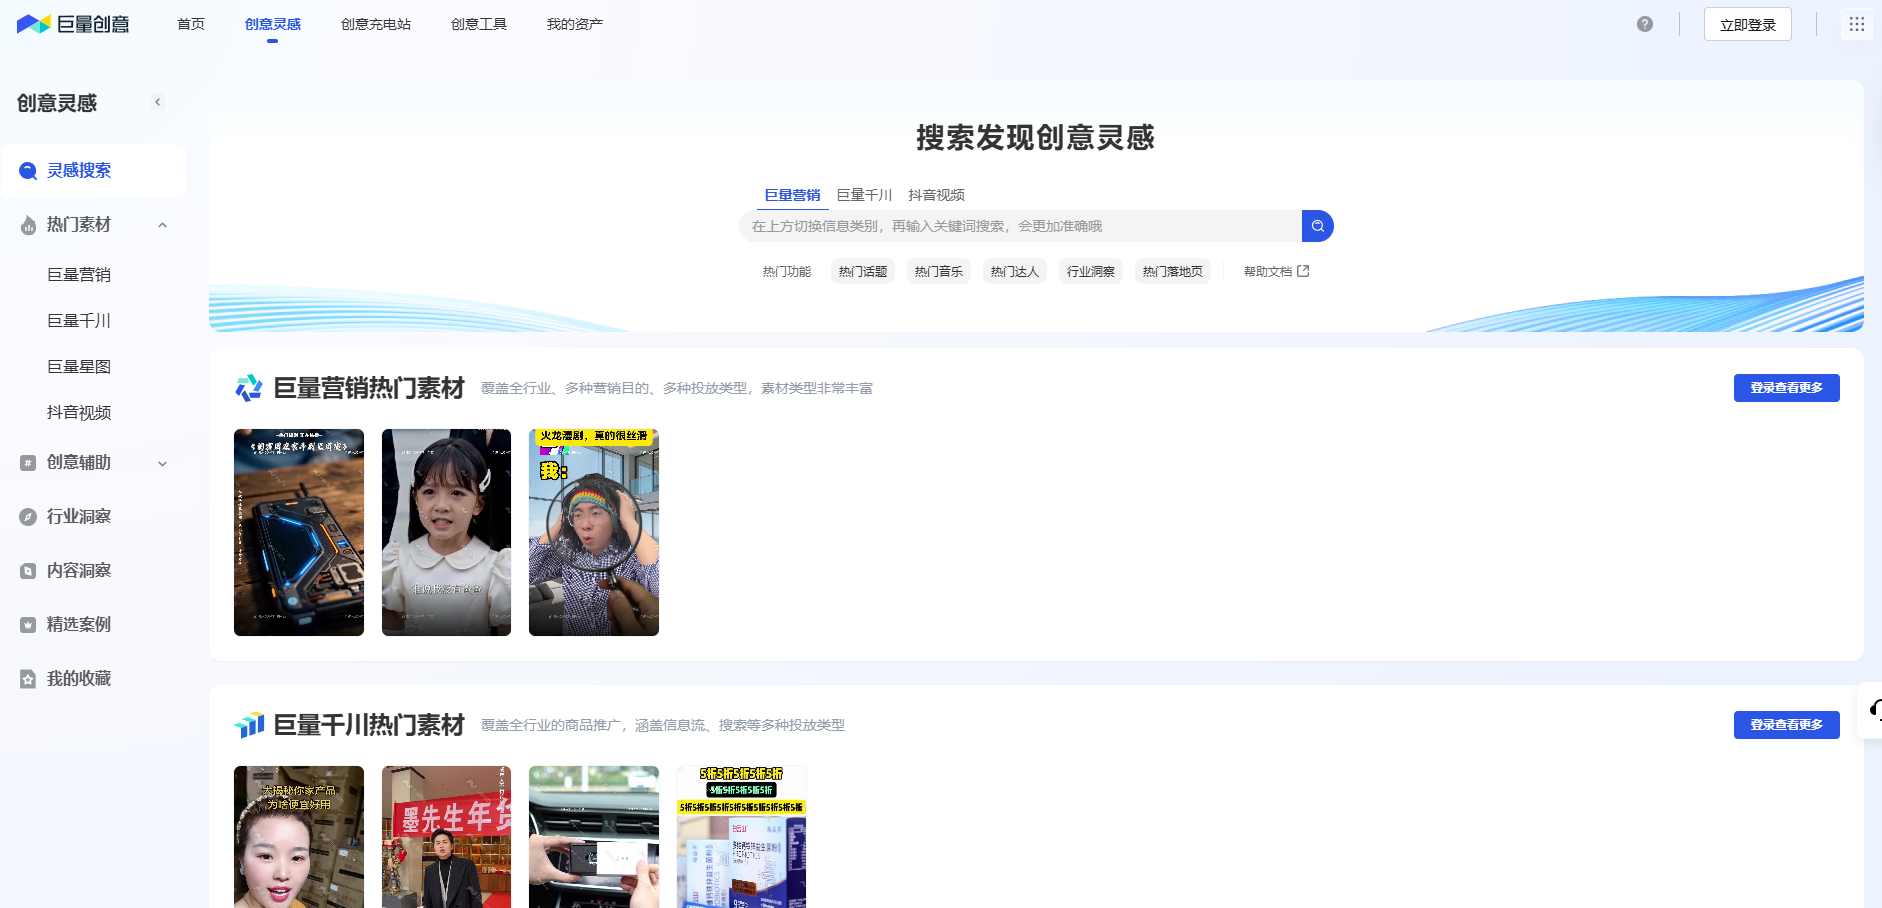Switch to the 巨量营销 search tab
1882x908 pixels.
[x=793, y=195]
